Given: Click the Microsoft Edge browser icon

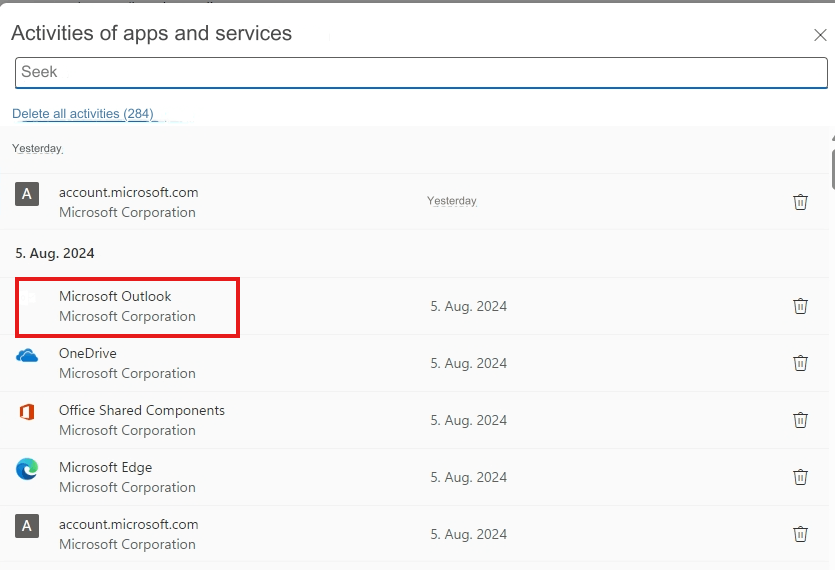Looking at the screenshot, I should click(x=27, y=469).
